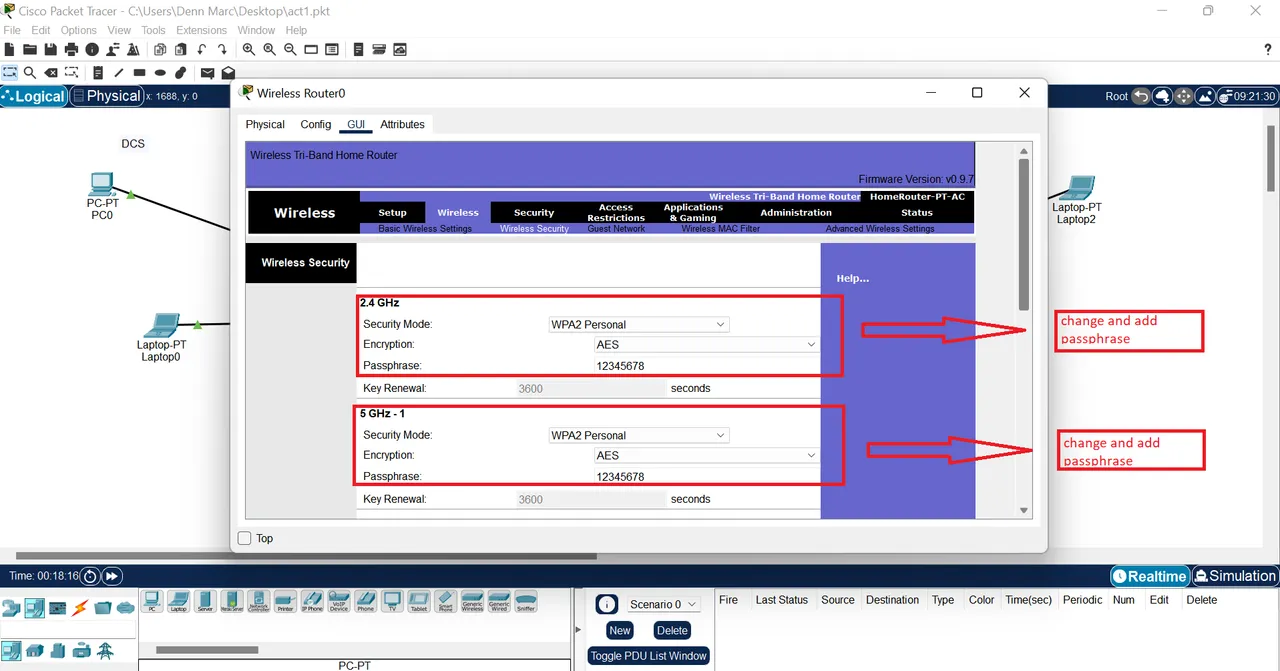Add a Server device from the palette
The image size is (1280, 671).
point(205,601)
